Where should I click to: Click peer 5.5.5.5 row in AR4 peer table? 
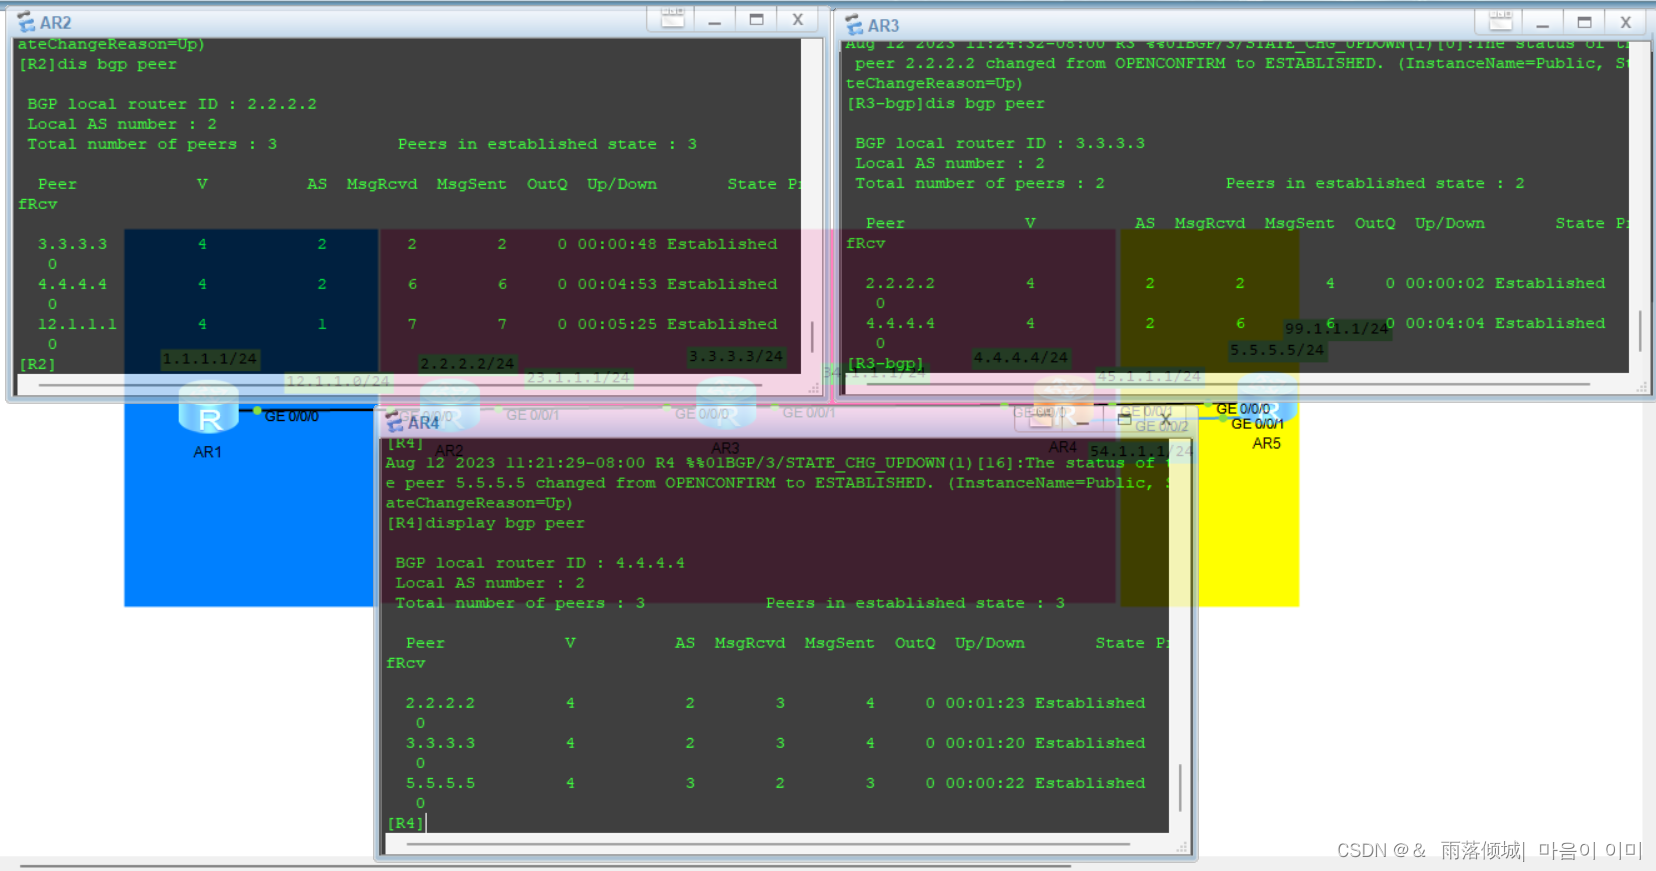775,783
